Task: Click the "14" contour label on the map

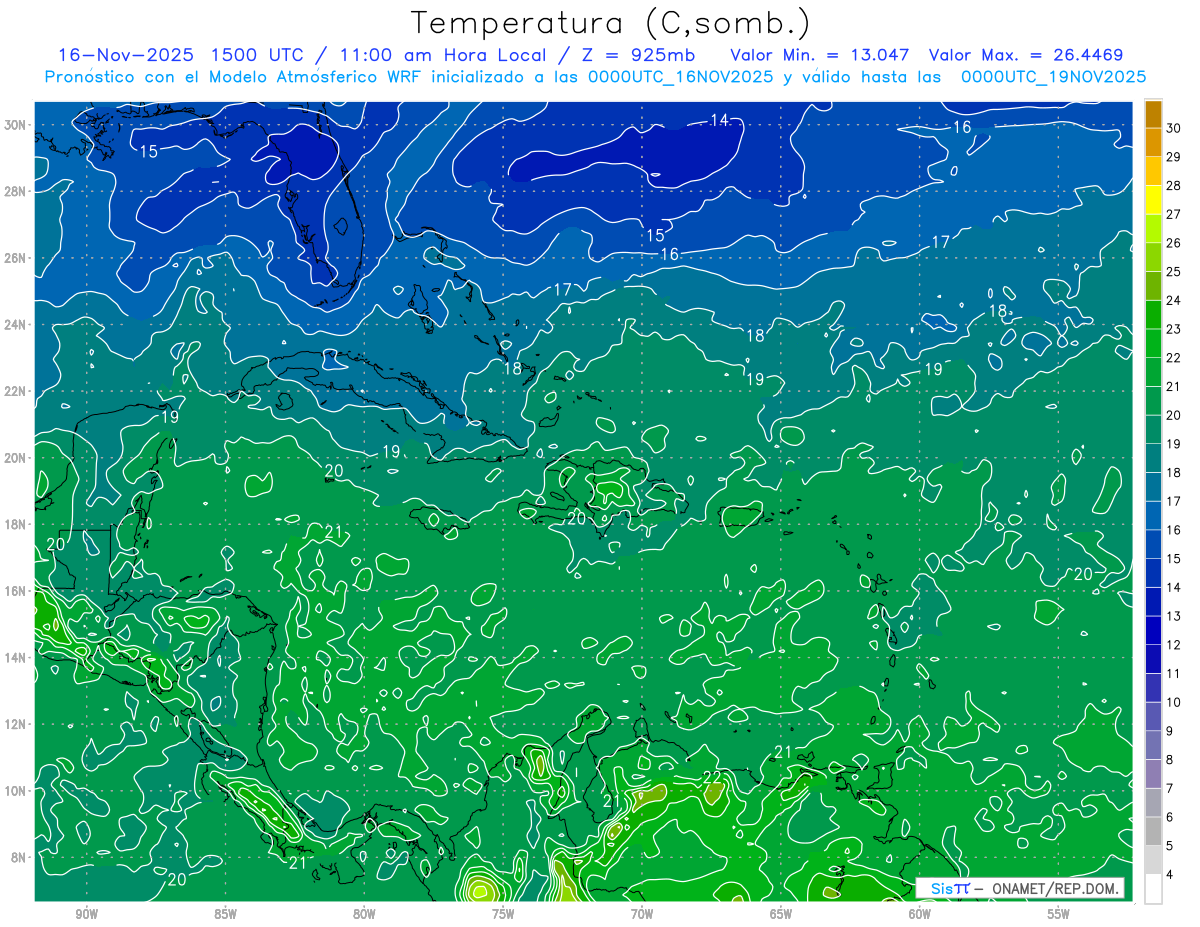Action: (719, 120)
